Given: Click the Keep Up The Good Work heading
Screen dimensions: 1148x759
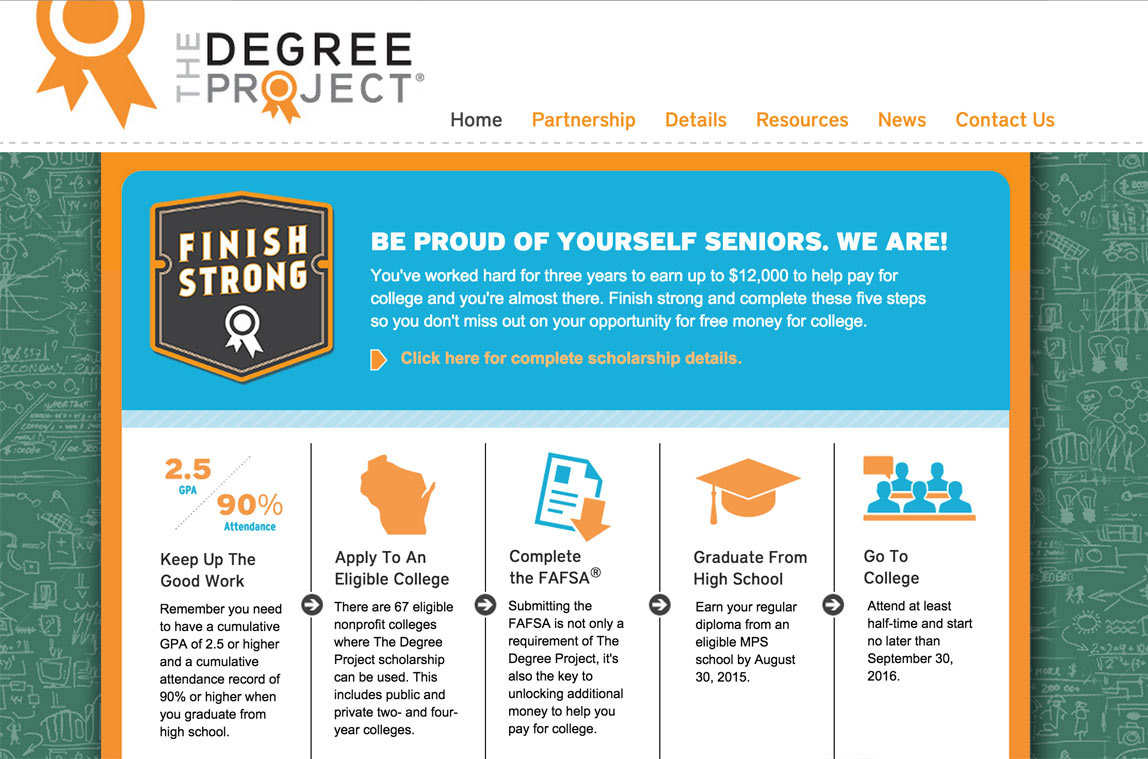Looking at the screenshot, I should 208,570.
